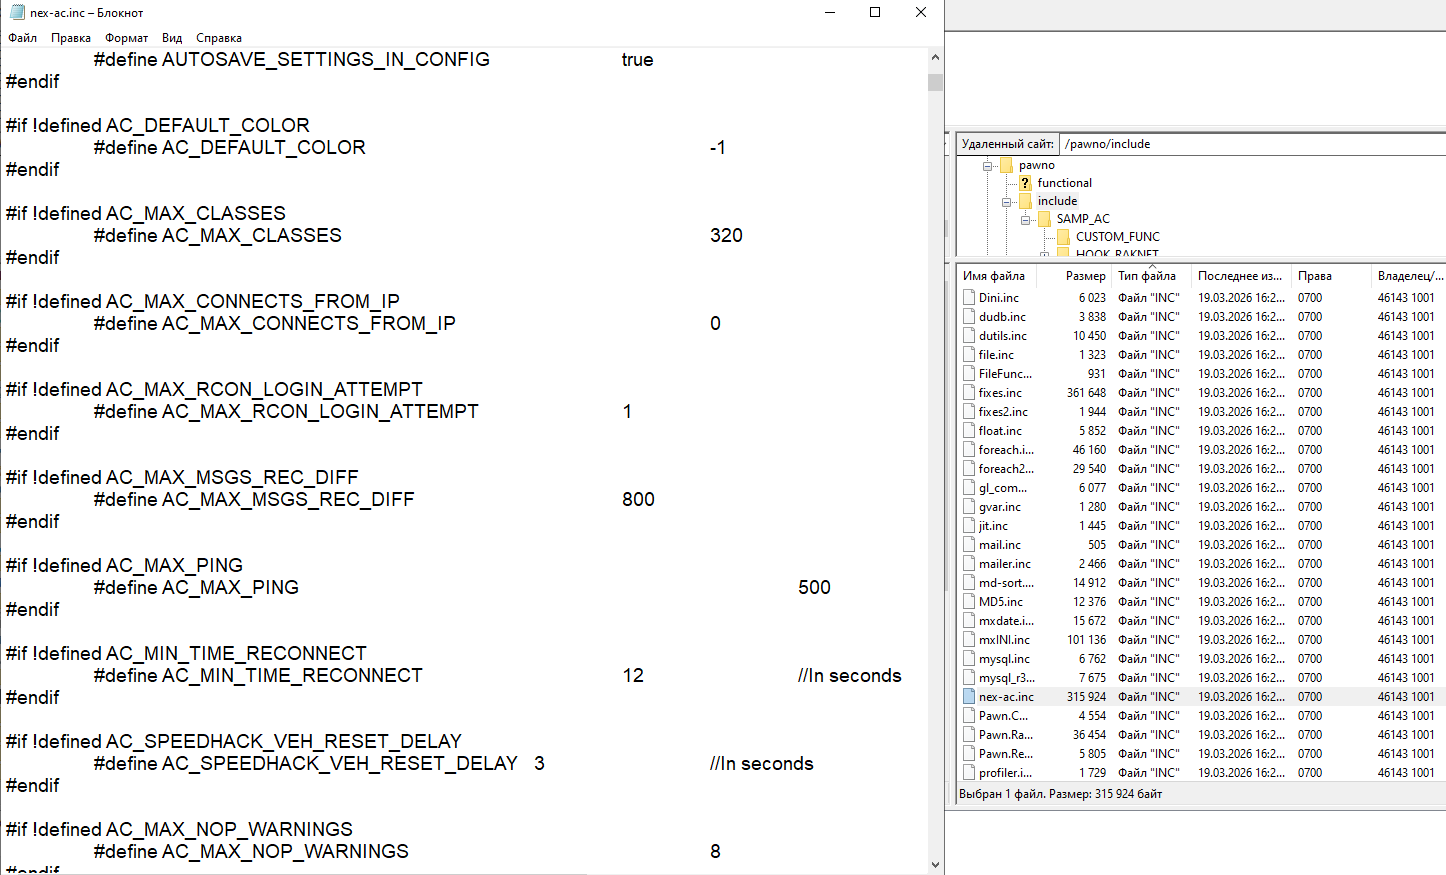Open the Формат menu
The width and height of the screenshot is (1446, 875).
coord(126,38)
